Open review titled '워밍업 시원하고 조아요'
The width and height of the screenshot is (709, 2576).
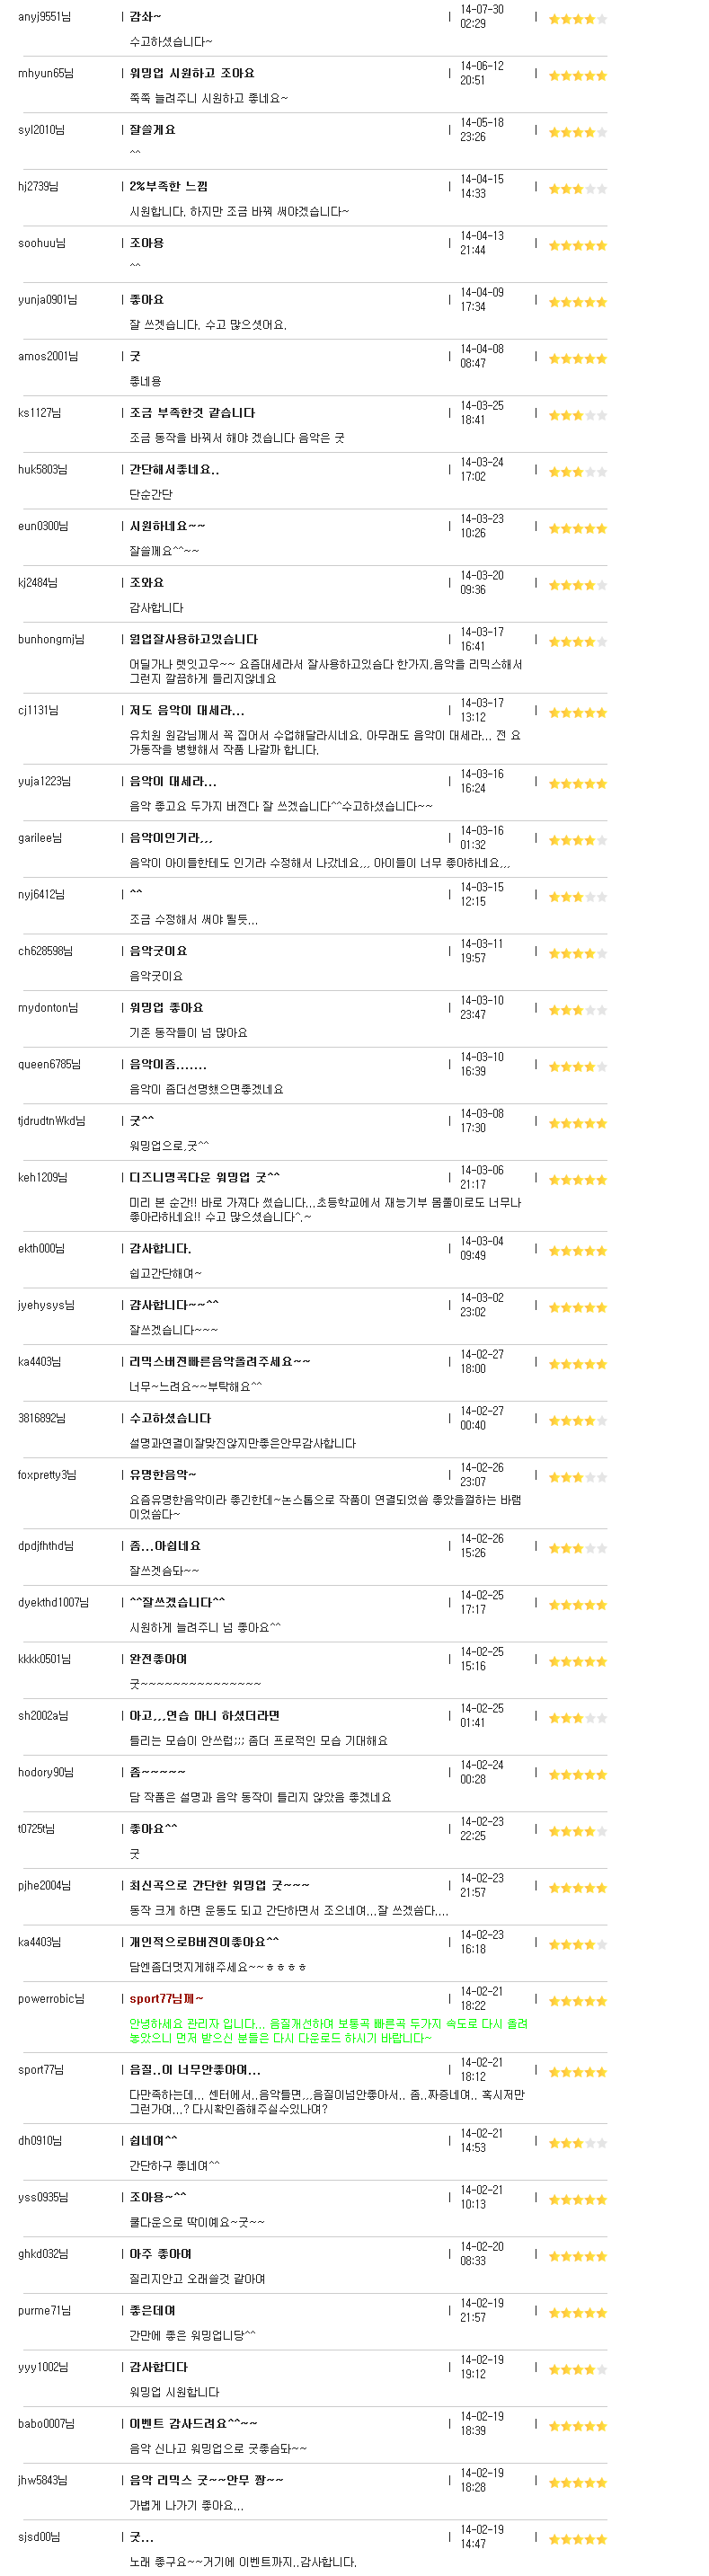192,73
